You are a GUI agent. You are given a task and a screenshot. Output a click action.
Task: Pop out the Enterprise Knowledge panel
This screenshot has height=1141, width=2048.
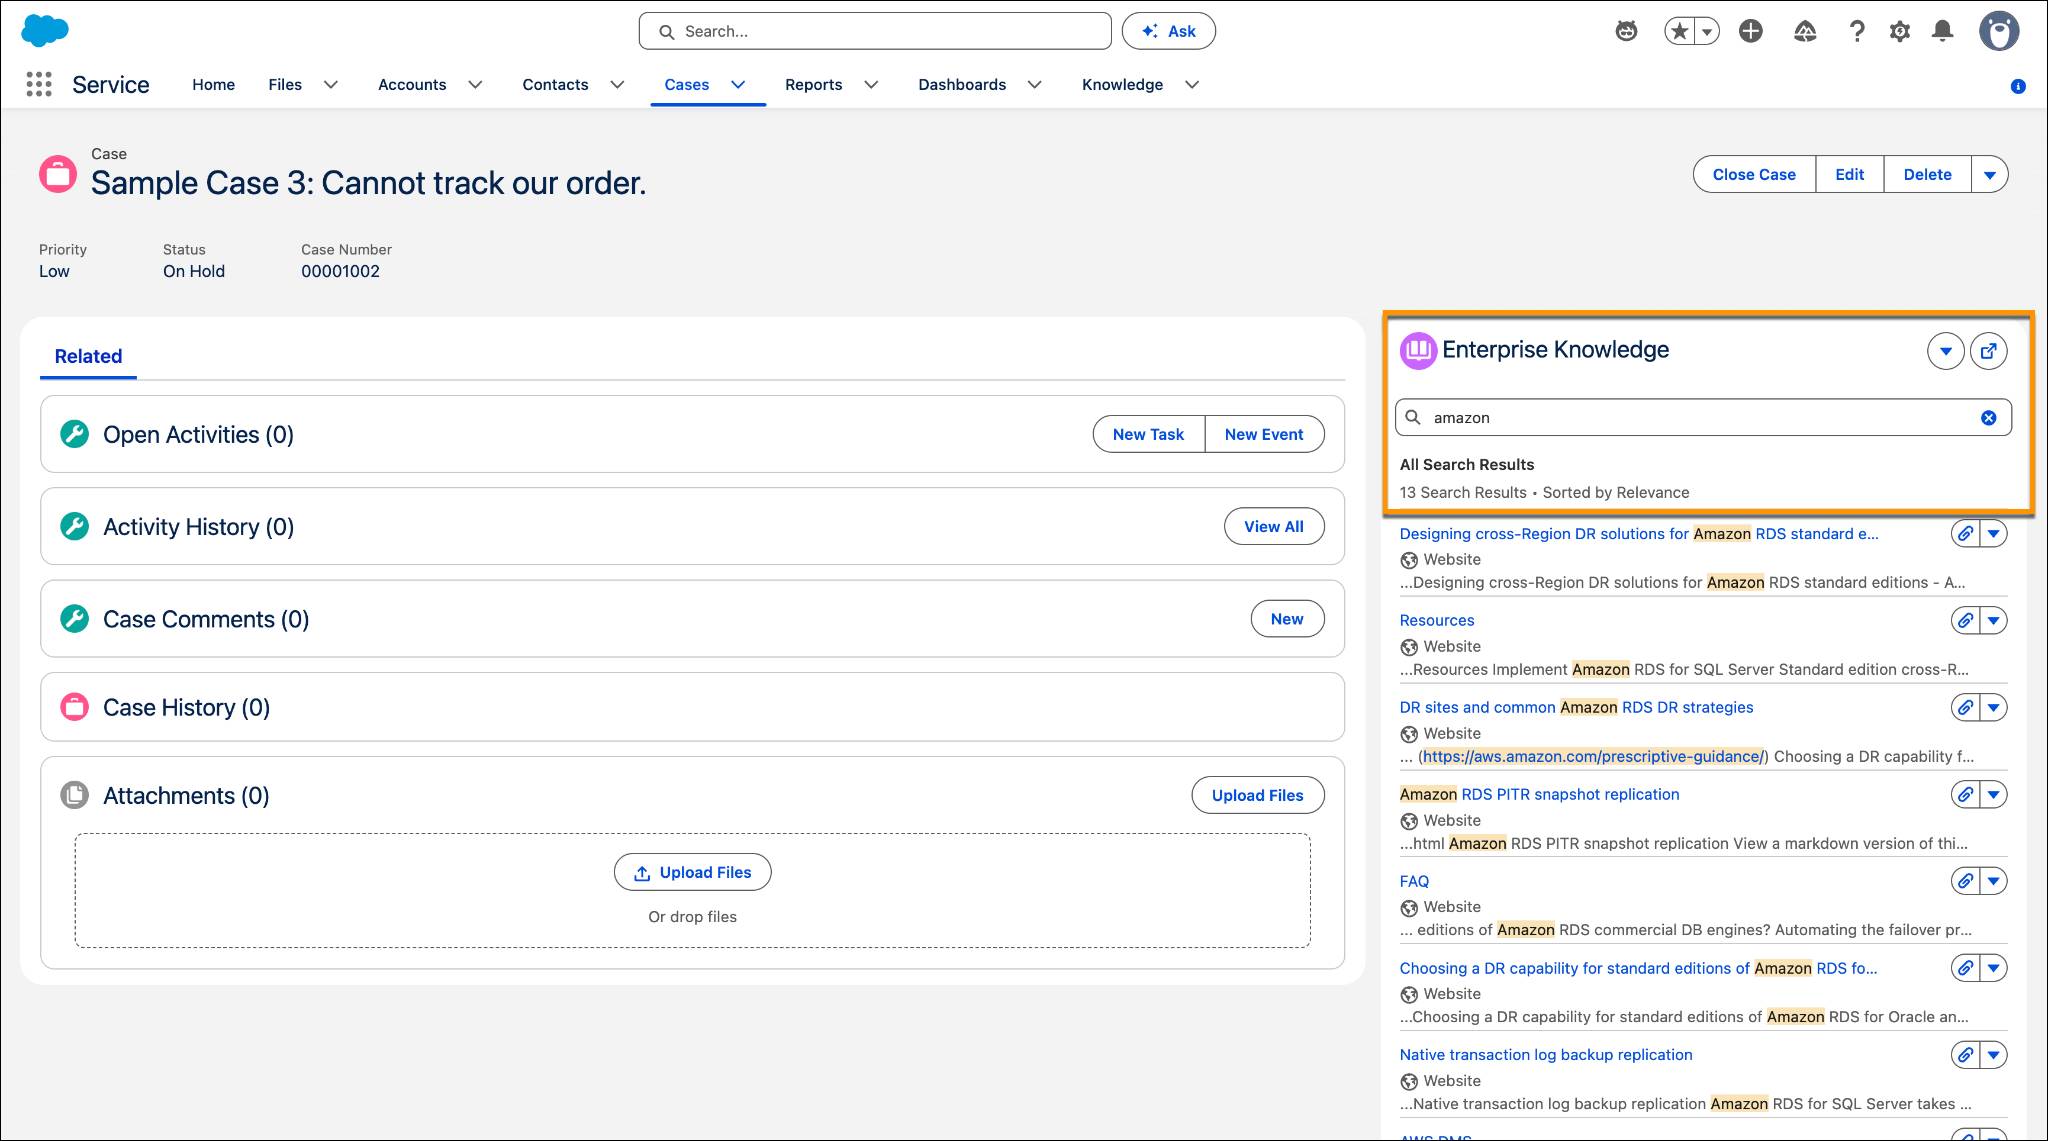[x=1989, y=351]
